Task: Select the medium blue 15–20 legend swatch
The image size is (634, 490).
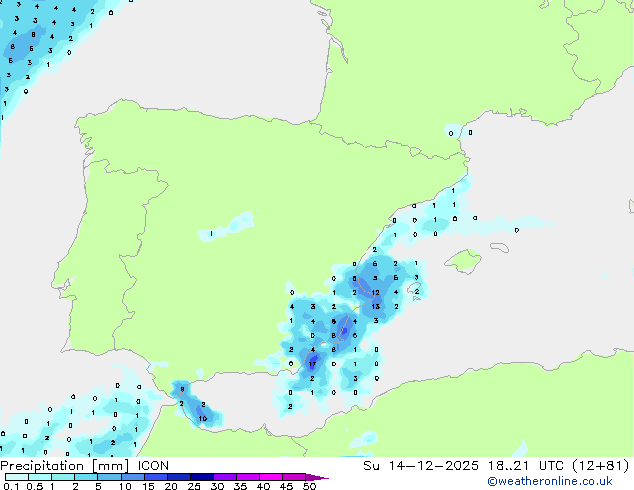Action: point(156,477)
